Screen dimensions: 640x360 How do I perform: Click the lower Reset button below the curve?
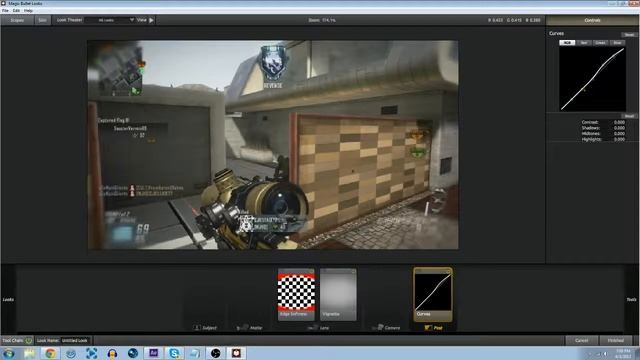pos(629,116)
